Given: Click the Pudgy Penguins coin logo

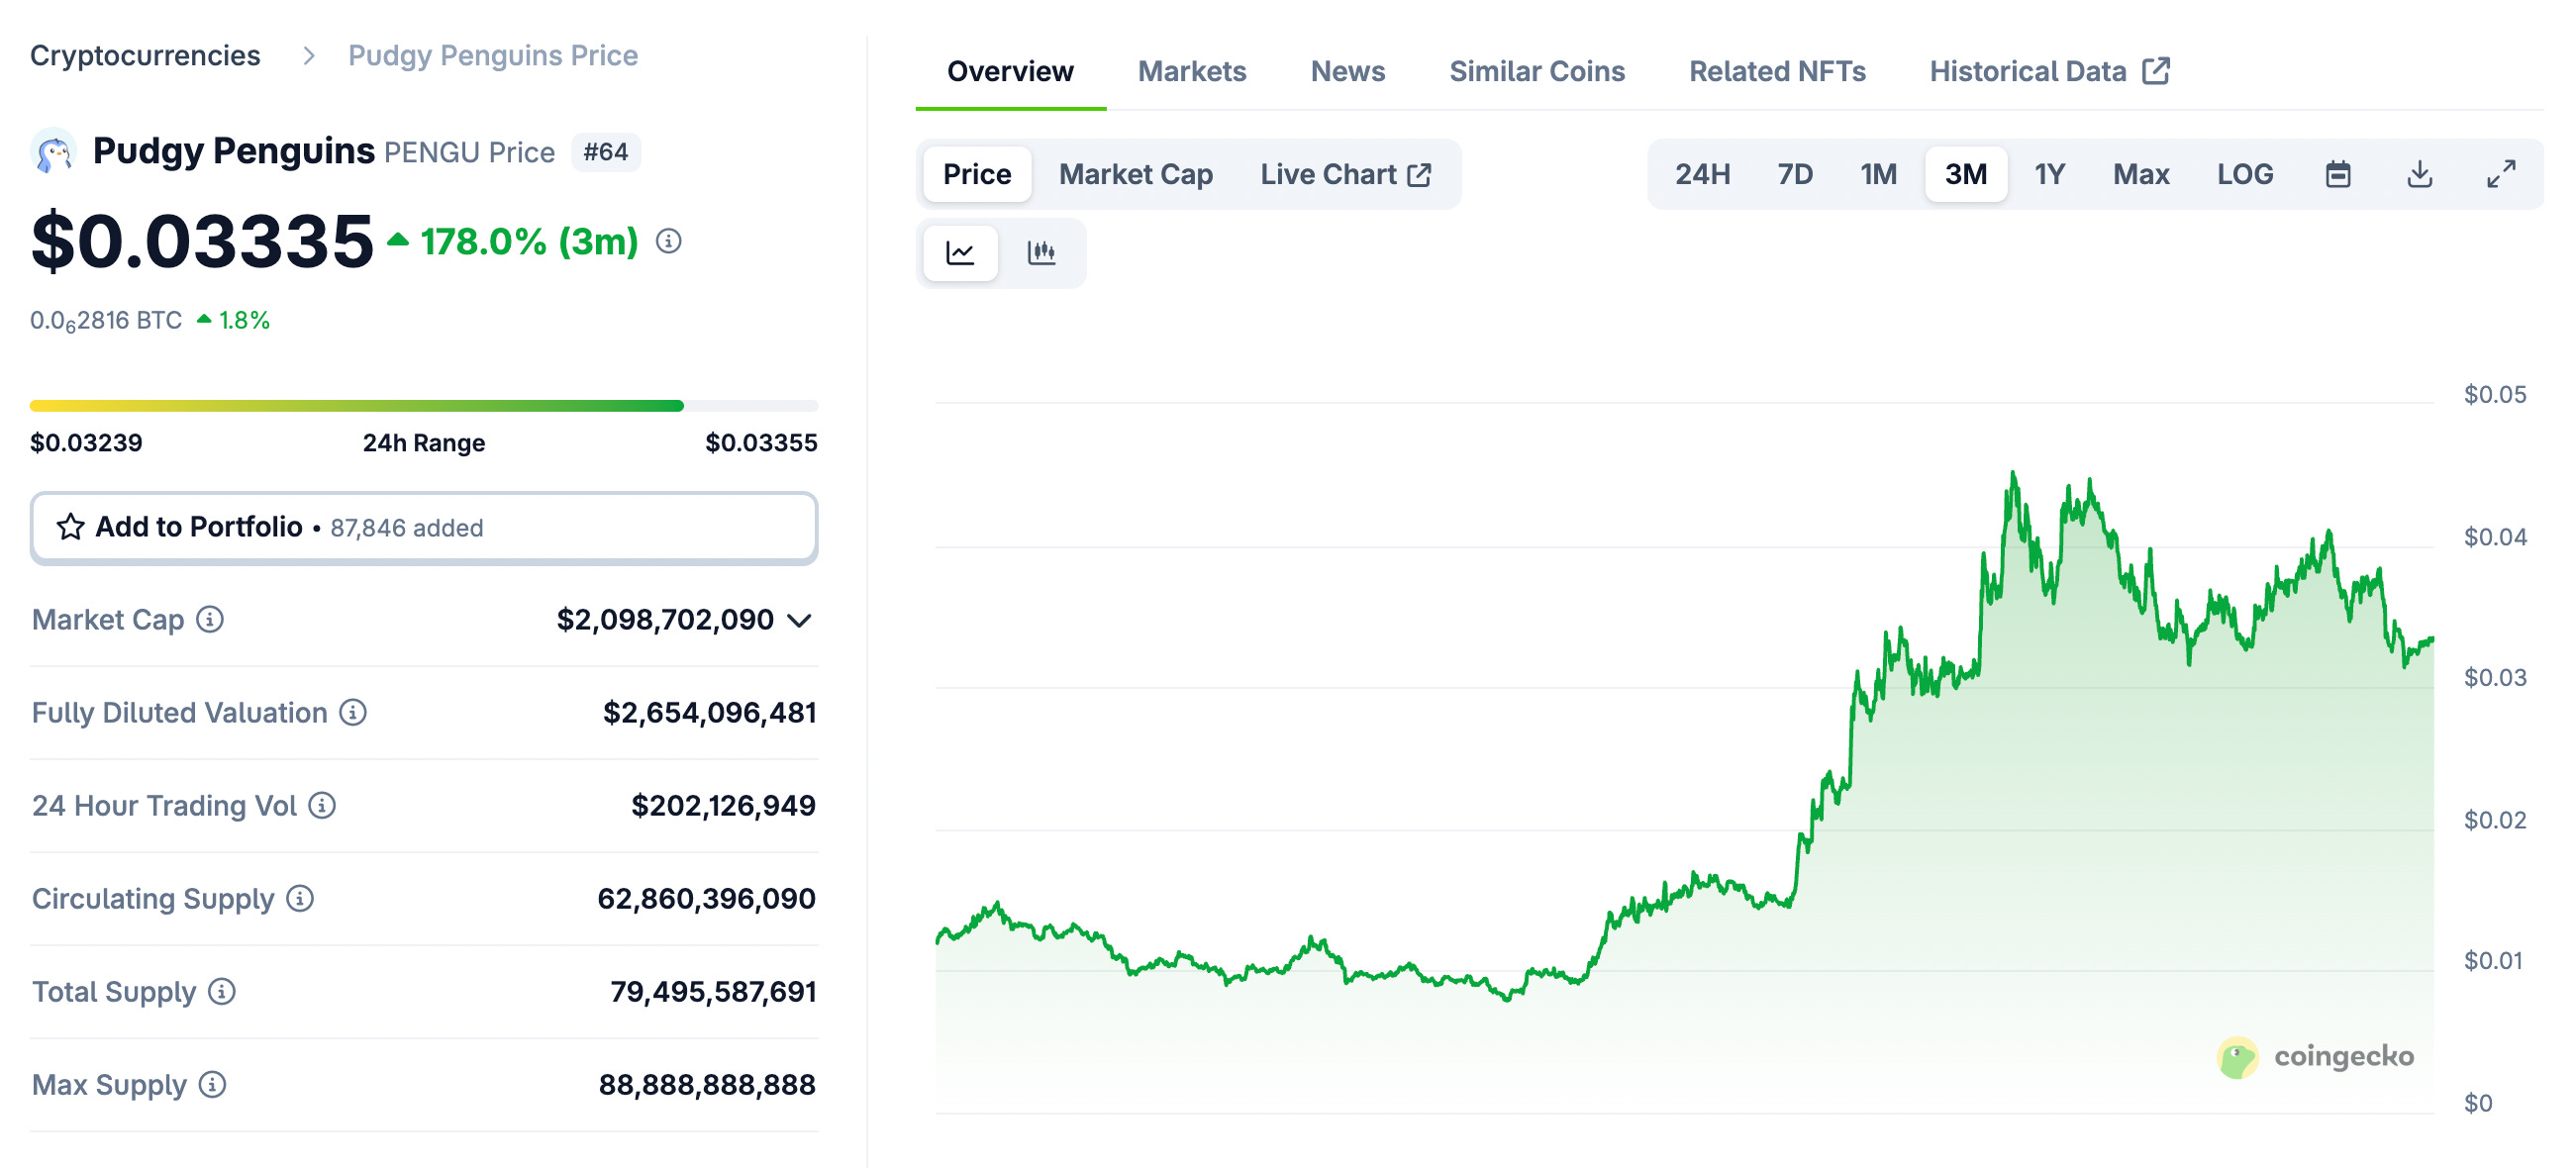Looking at the screenshot, I should pos(54,153).
